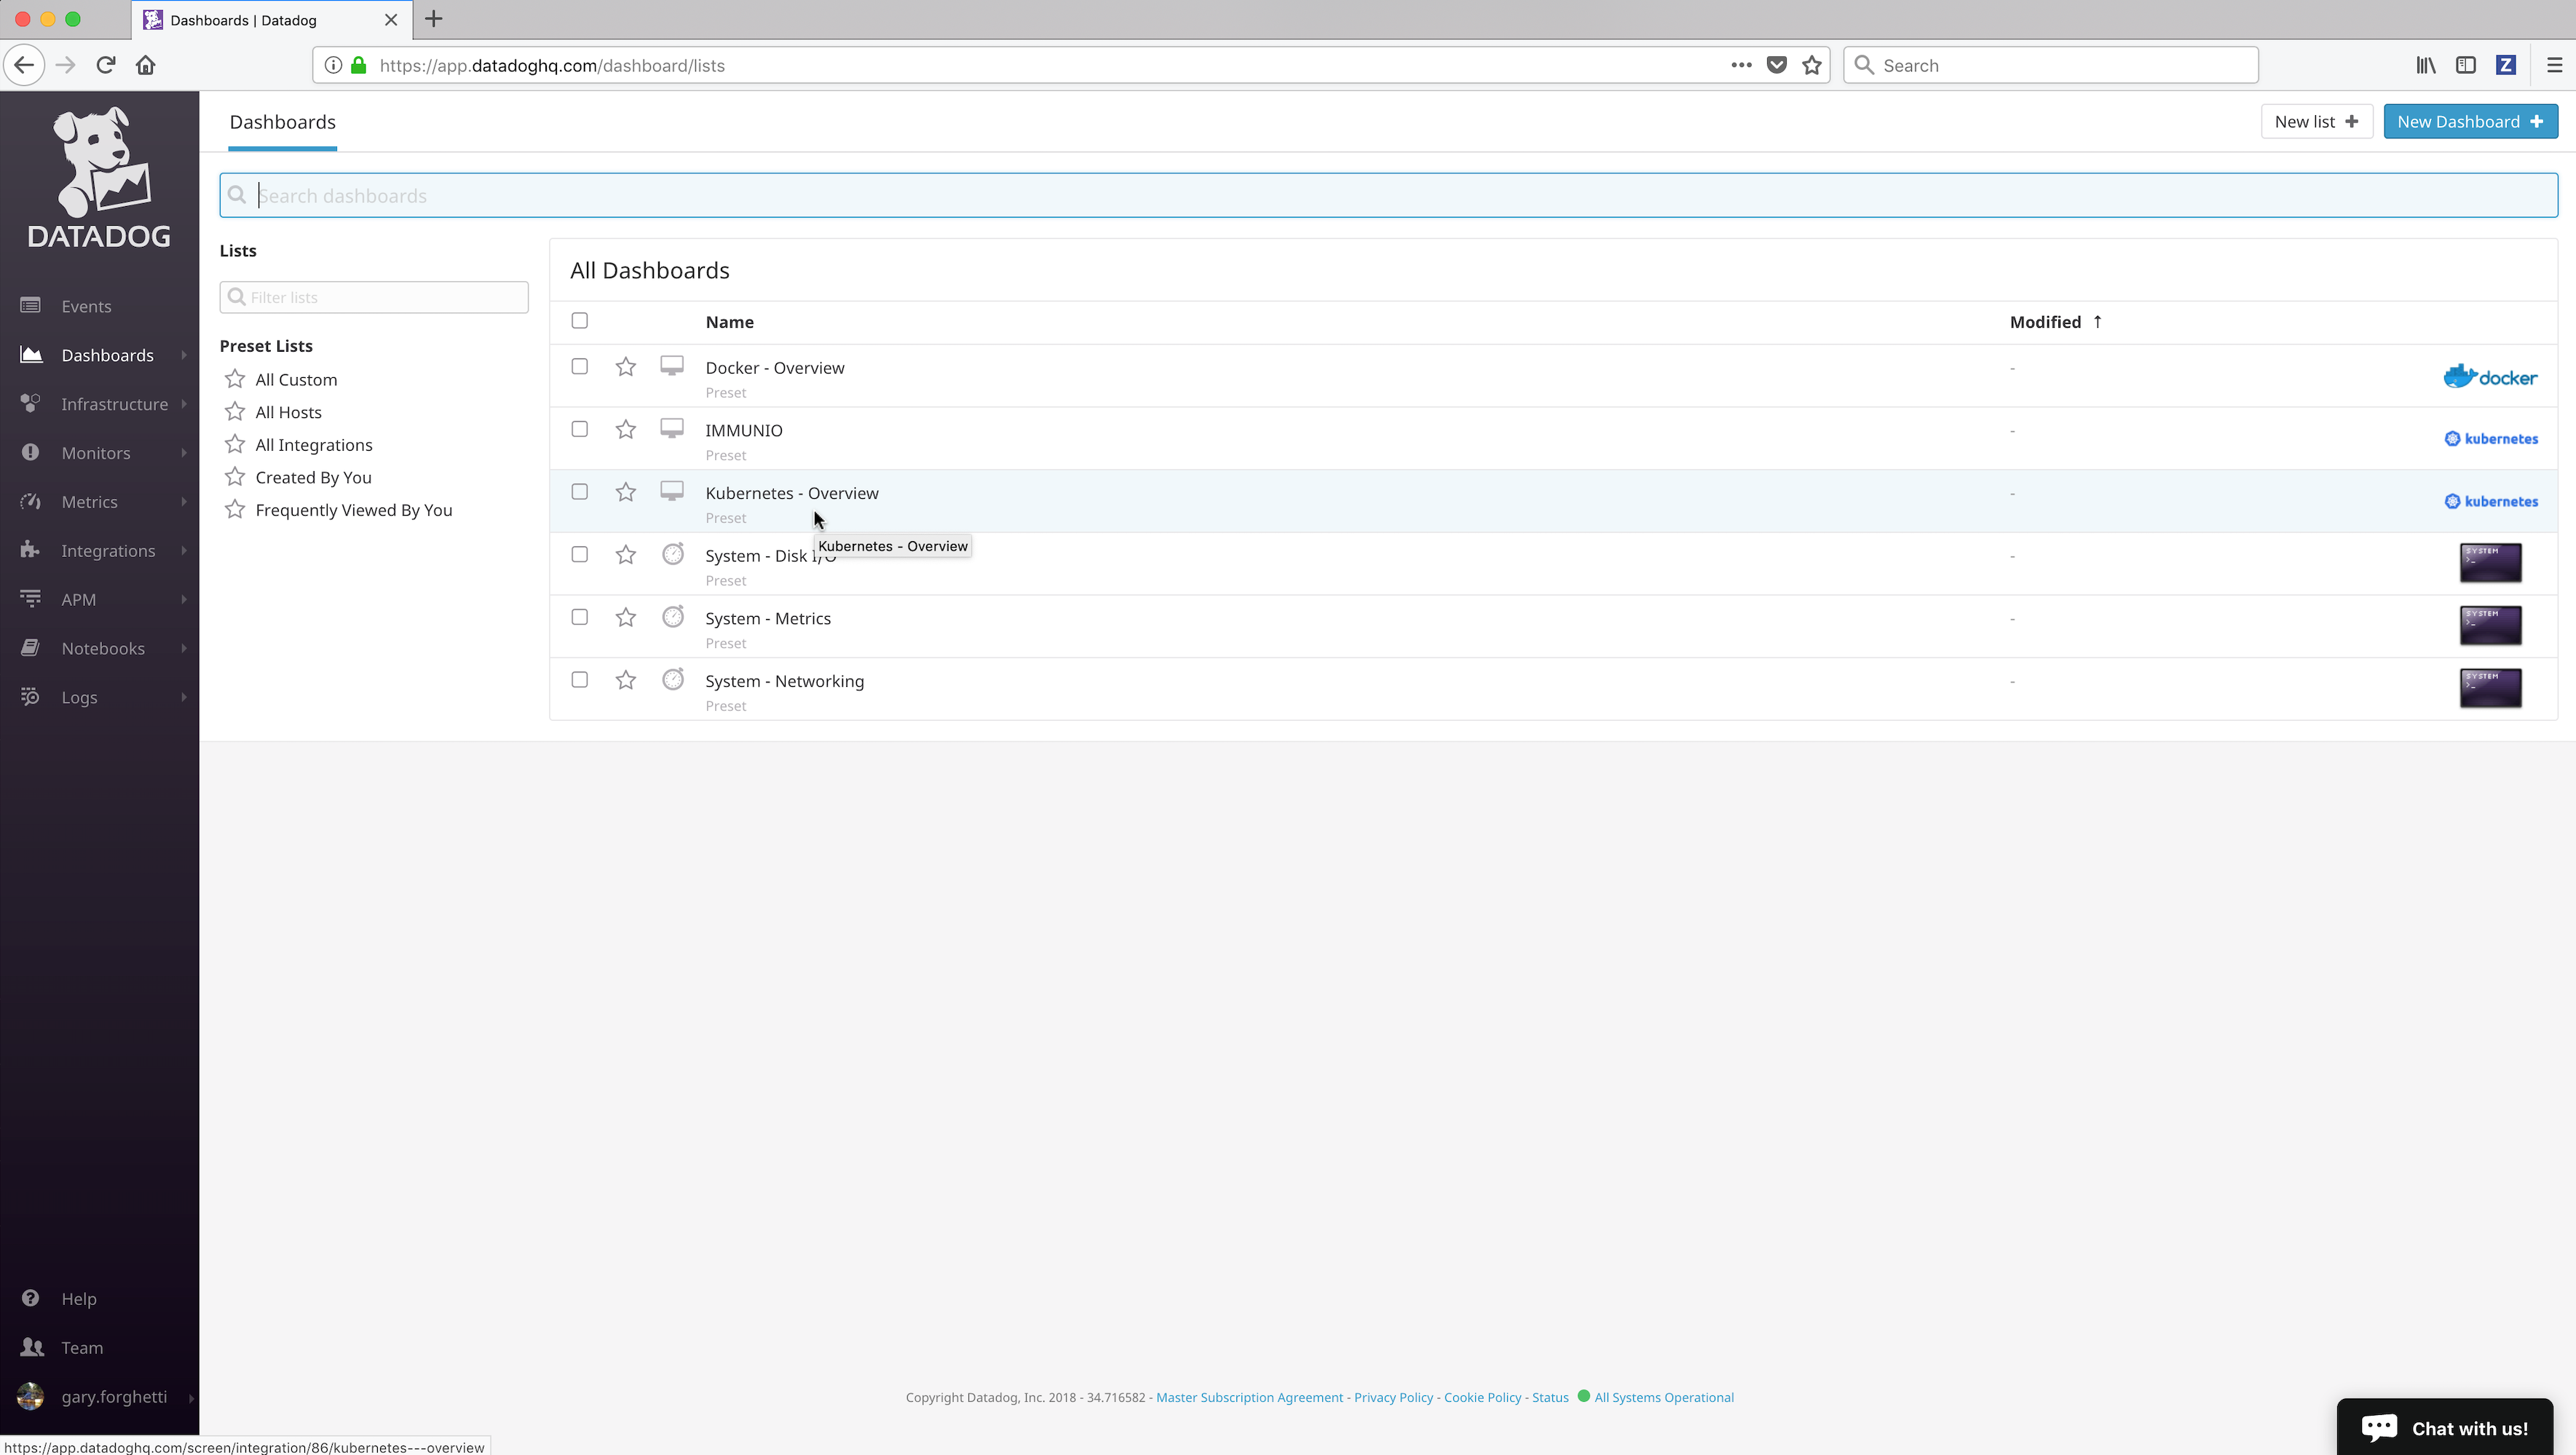Reload the page with the browser refresh icon
The width and height of the screenshot is (2576, 1455).
tap(106, 65)
